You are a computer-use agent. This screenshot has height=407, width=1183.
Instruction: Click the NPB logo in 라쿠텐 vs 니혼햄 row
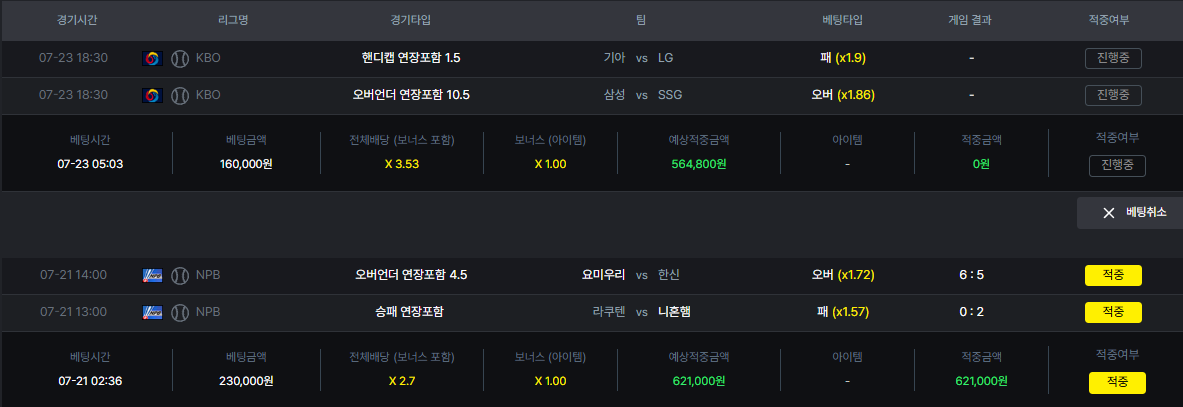point(152,312)
